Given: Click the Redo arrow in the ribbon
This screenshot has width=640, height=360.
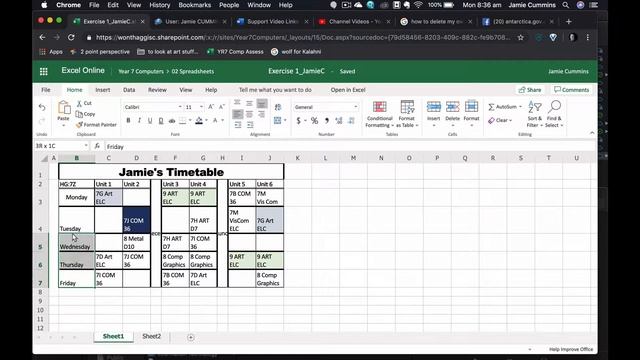Looking at the screenshot, I should point(42,121).
